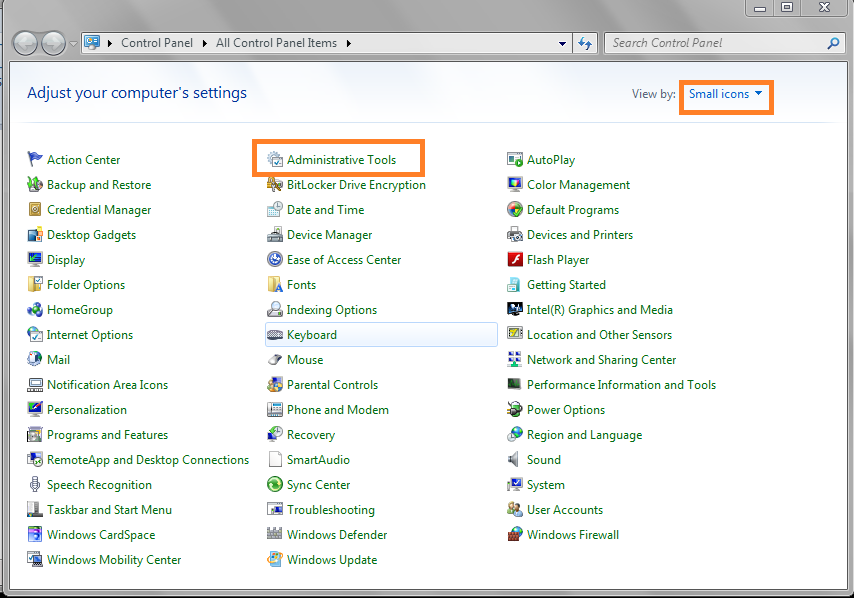Open the Personalization icon
This screenshot has height=598, width=854.
tap(35, 410)
